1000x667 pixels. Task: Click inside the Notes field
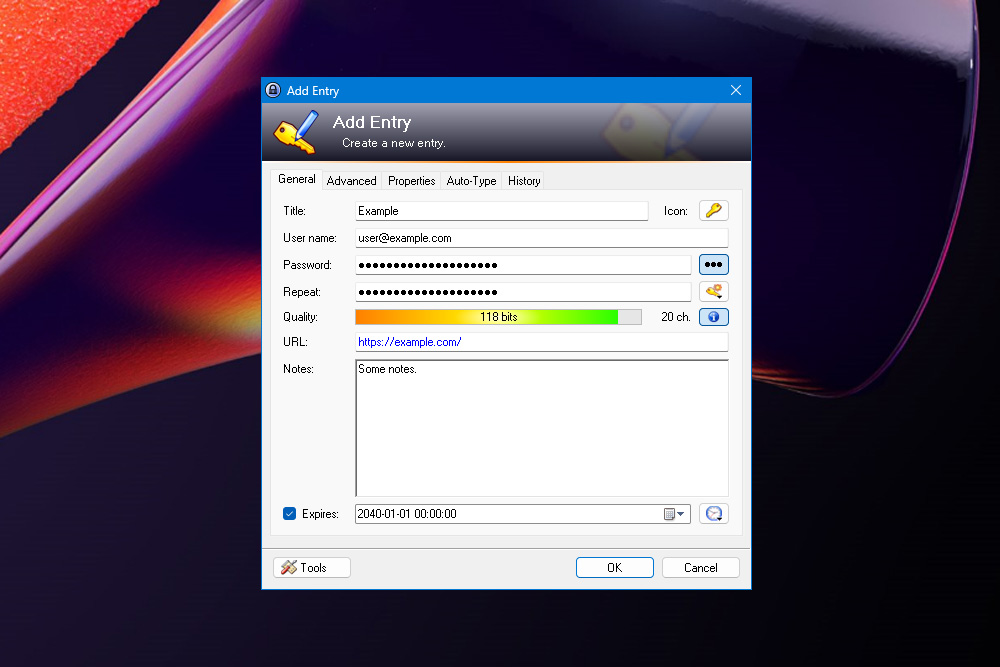pos(540,427)
